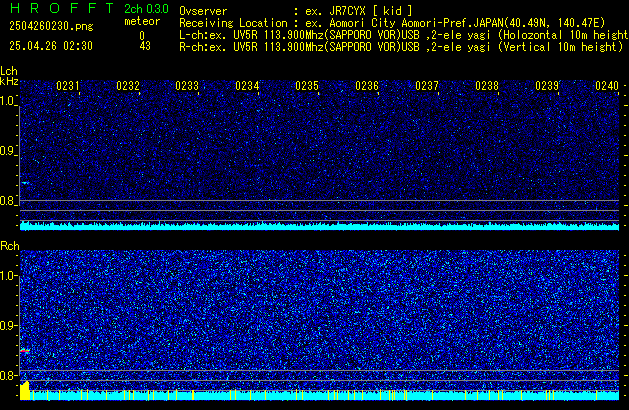The image size is (629, 410).
Task: Click the 0235 time marker
Action: click(x=307, y=86)
